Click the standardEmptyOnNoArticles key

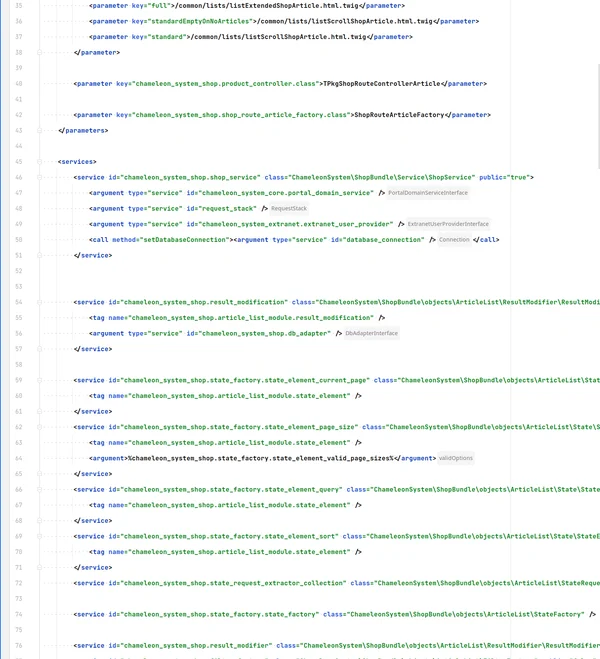point(202,21)
